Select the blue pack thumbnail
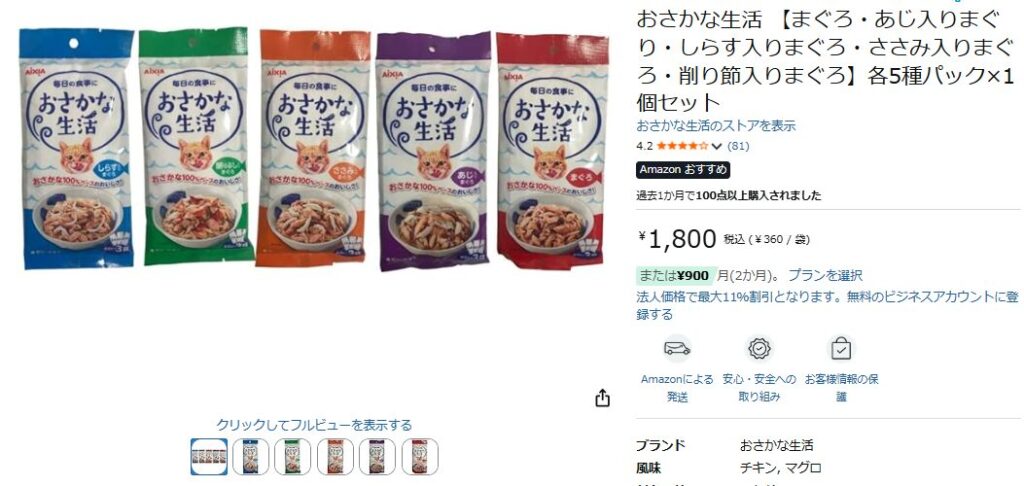This screenshot has height=486, width=1024. click(251, 457)
